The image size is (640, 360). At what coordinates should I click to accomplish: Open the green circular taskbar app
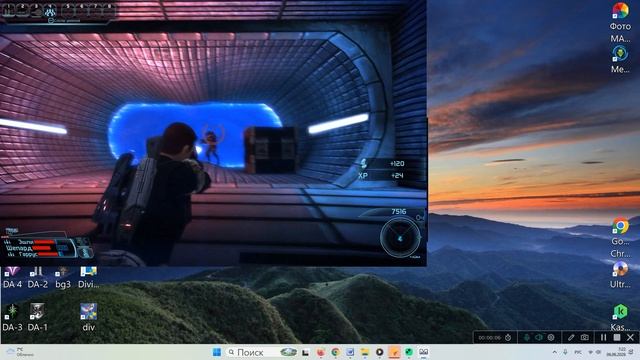tap(409, 352)
